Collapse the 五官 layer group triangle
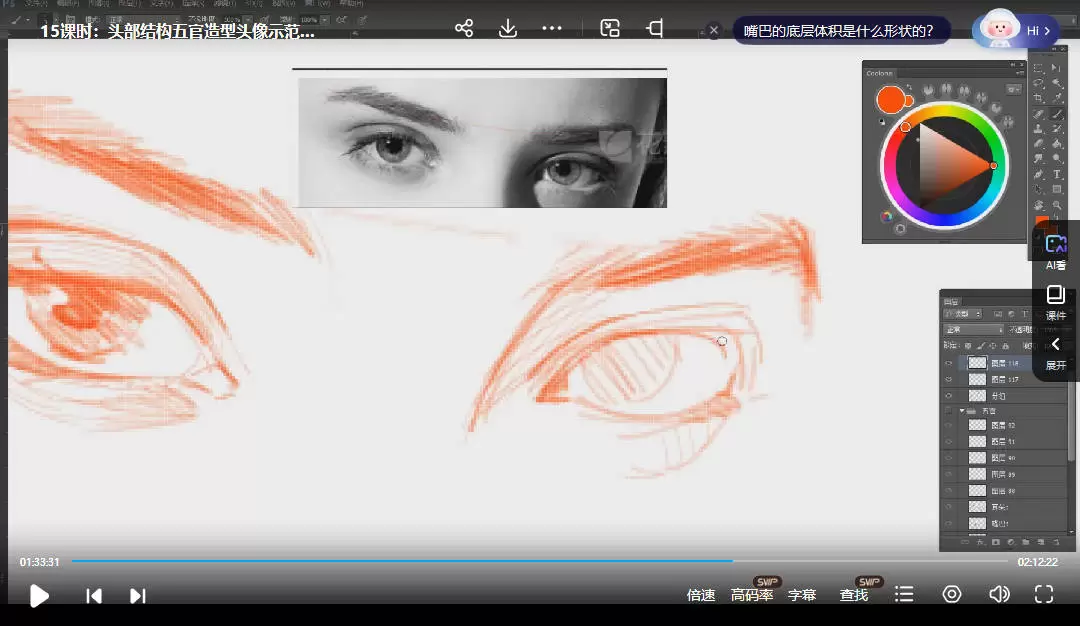Screen dimensions: 1080x626 (963, 411)
